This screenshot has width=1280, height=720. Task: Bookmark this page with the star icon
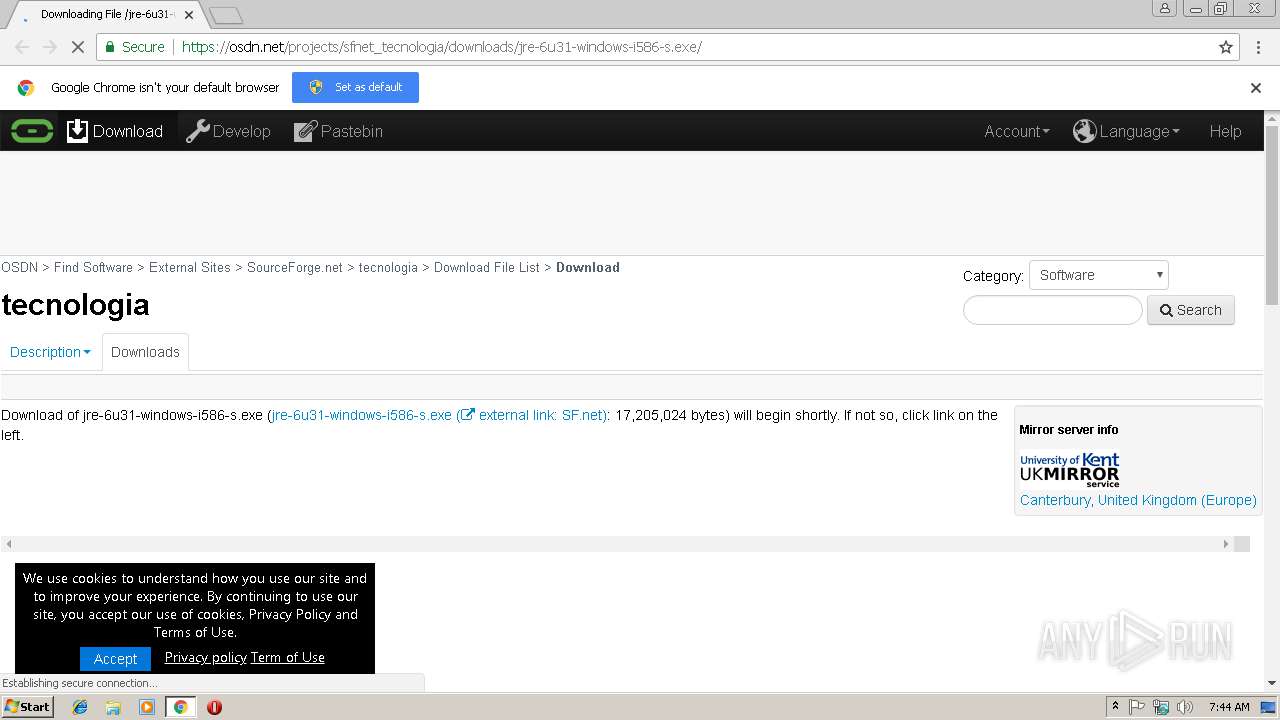(x=1226, y=47)
